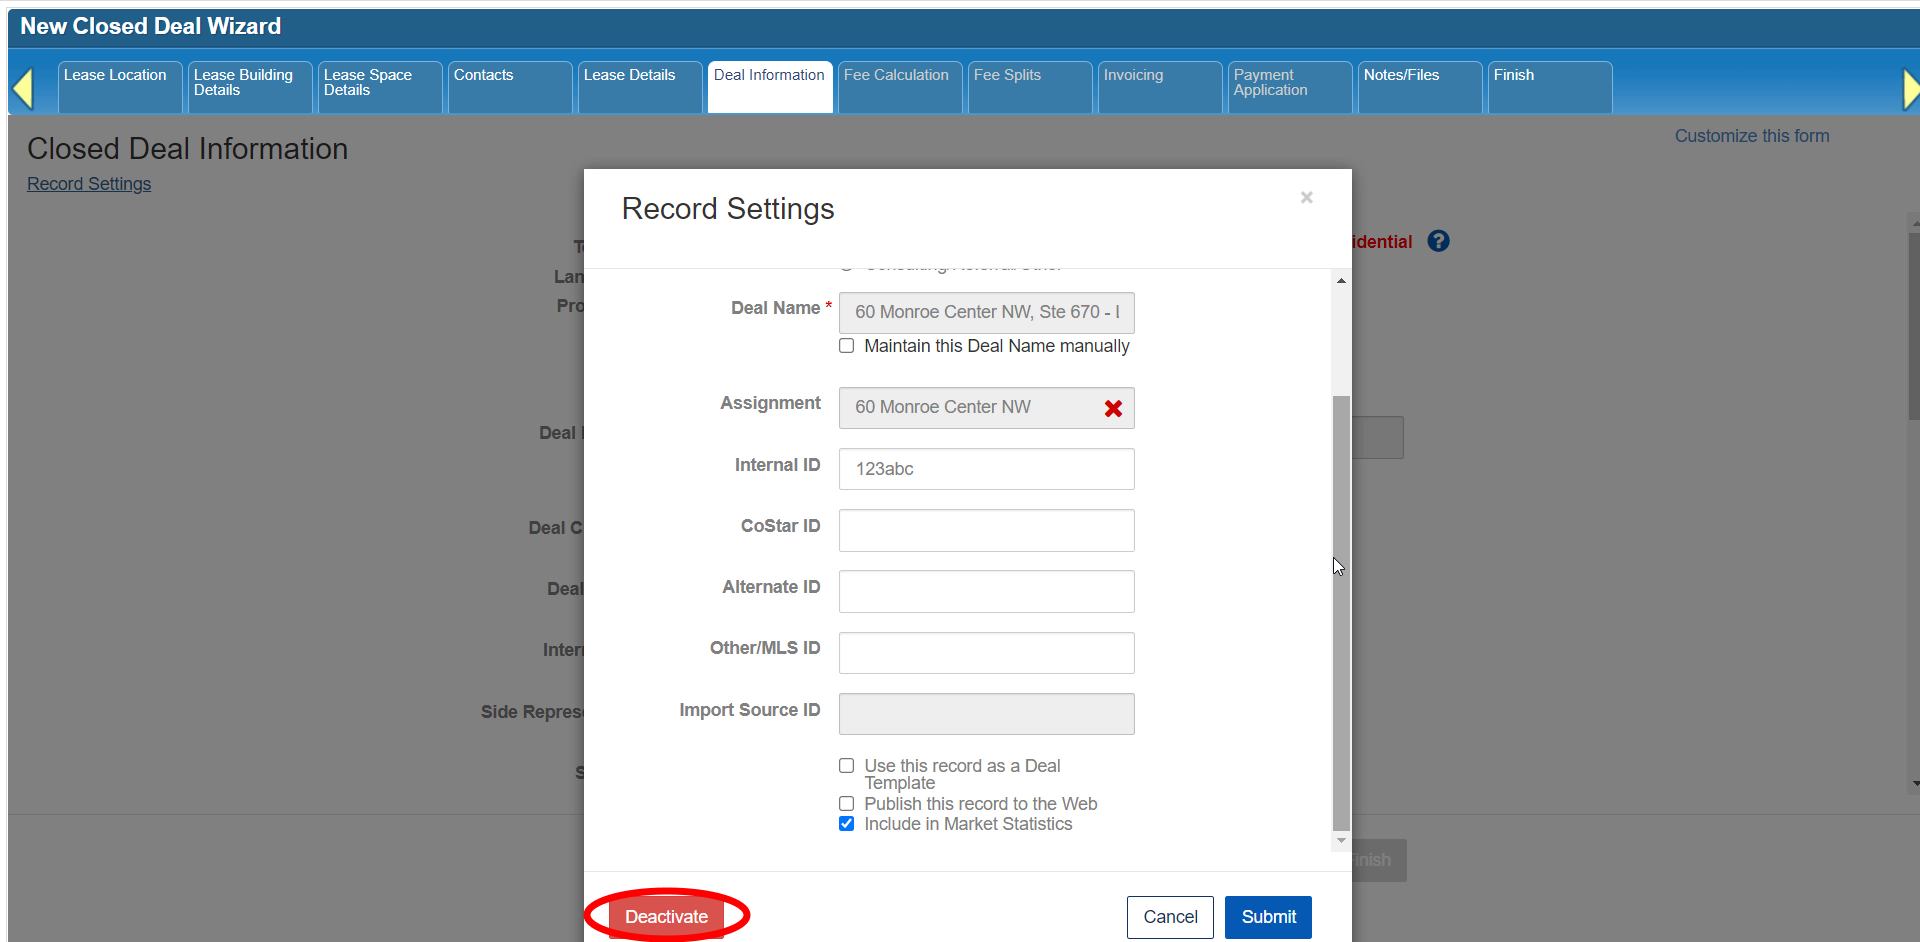Screen dimensions: 1920x942
Task: Click the right yellow wizard arrow
Action: [x=1910, y=88]
